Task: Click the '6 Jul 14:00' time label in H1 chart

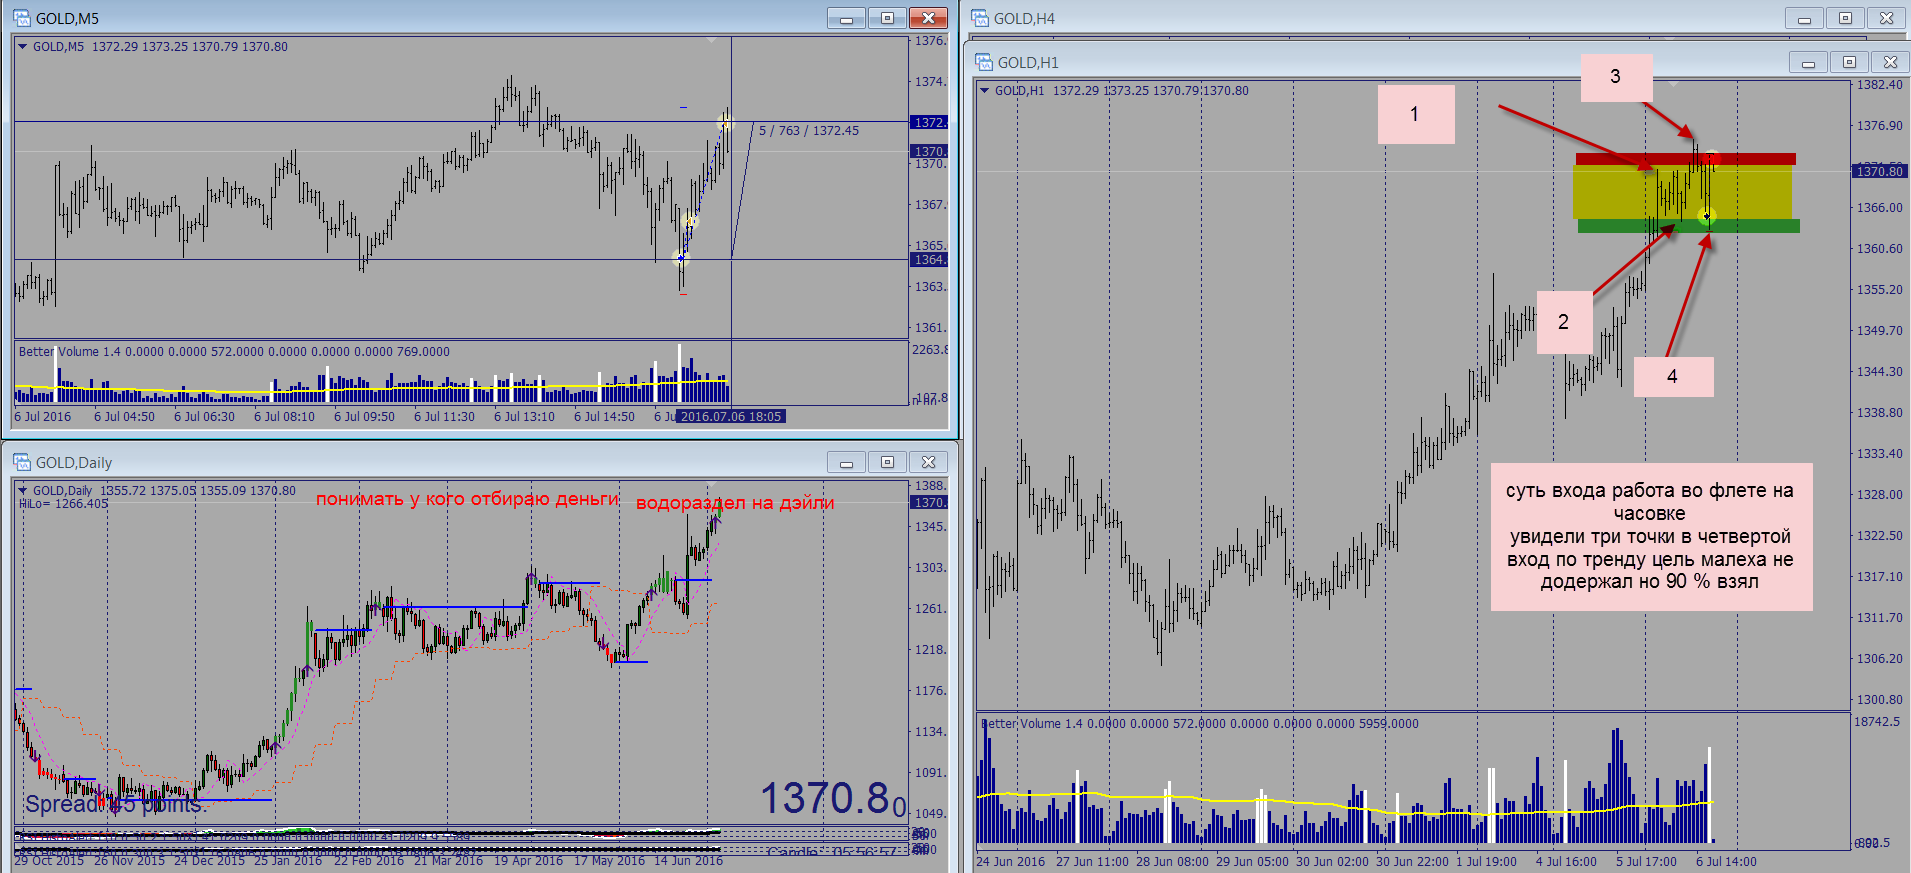Action: point(1726,862)
